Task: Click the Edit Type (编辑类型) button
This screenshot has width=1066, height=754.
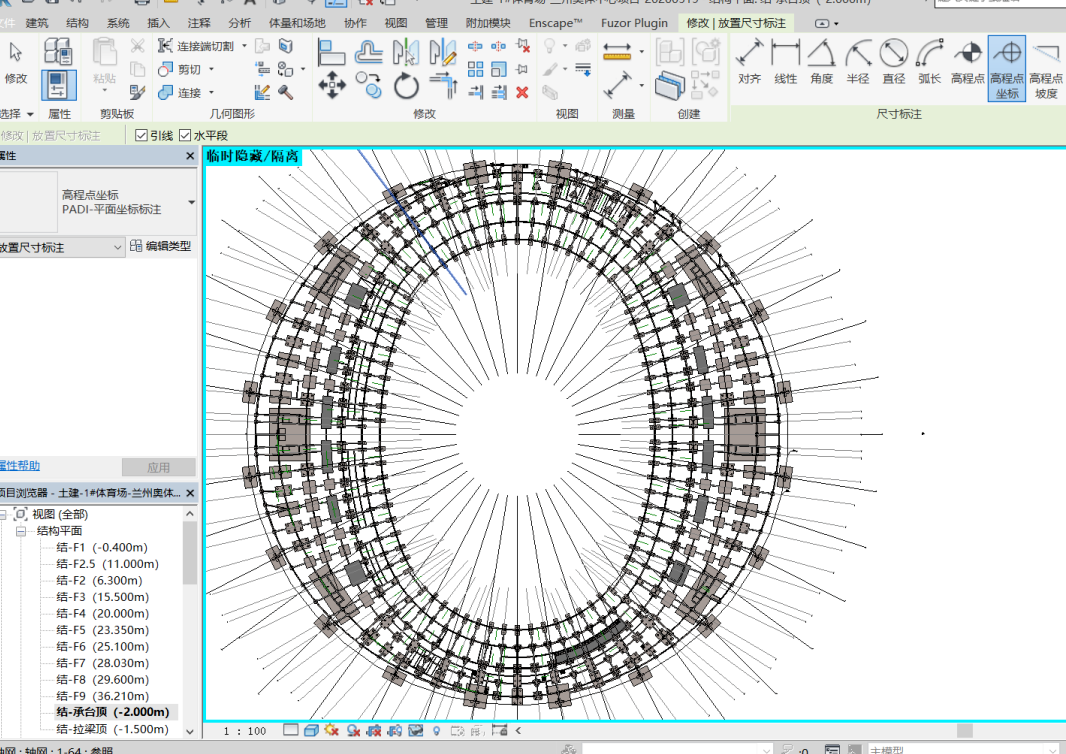Action: tap(161, 246)
